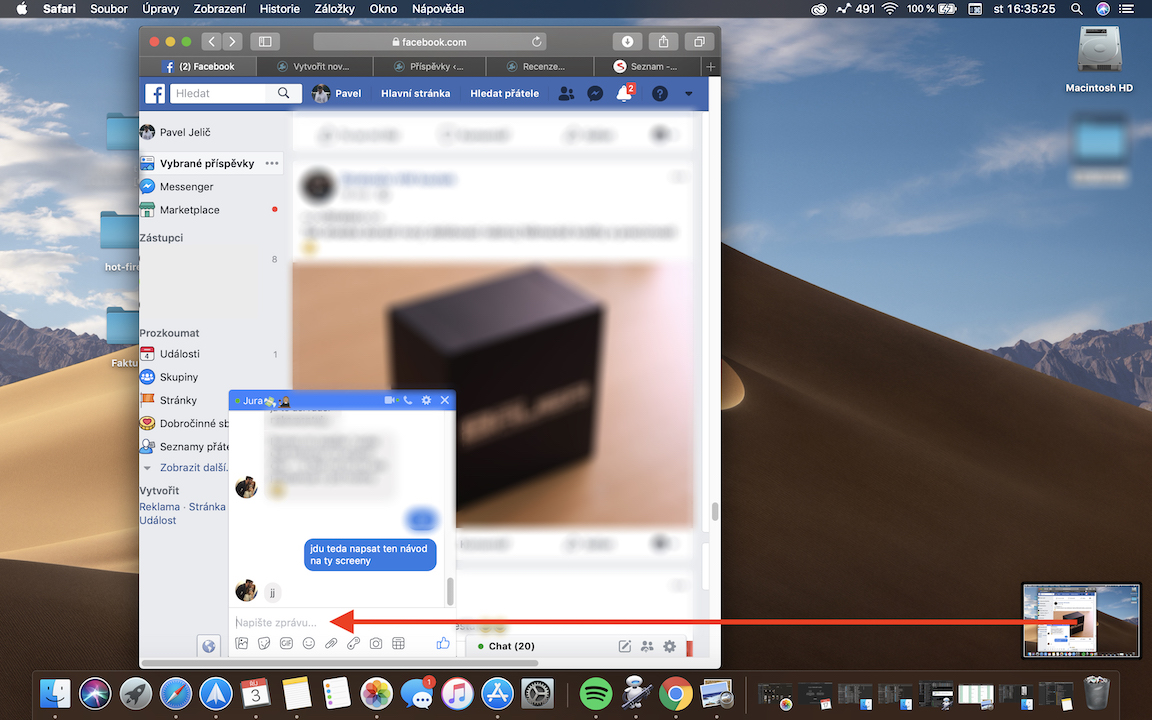Toggle Safari sidebar
Viewport: 1152px width, 720px height.
[x=265, y=42]
